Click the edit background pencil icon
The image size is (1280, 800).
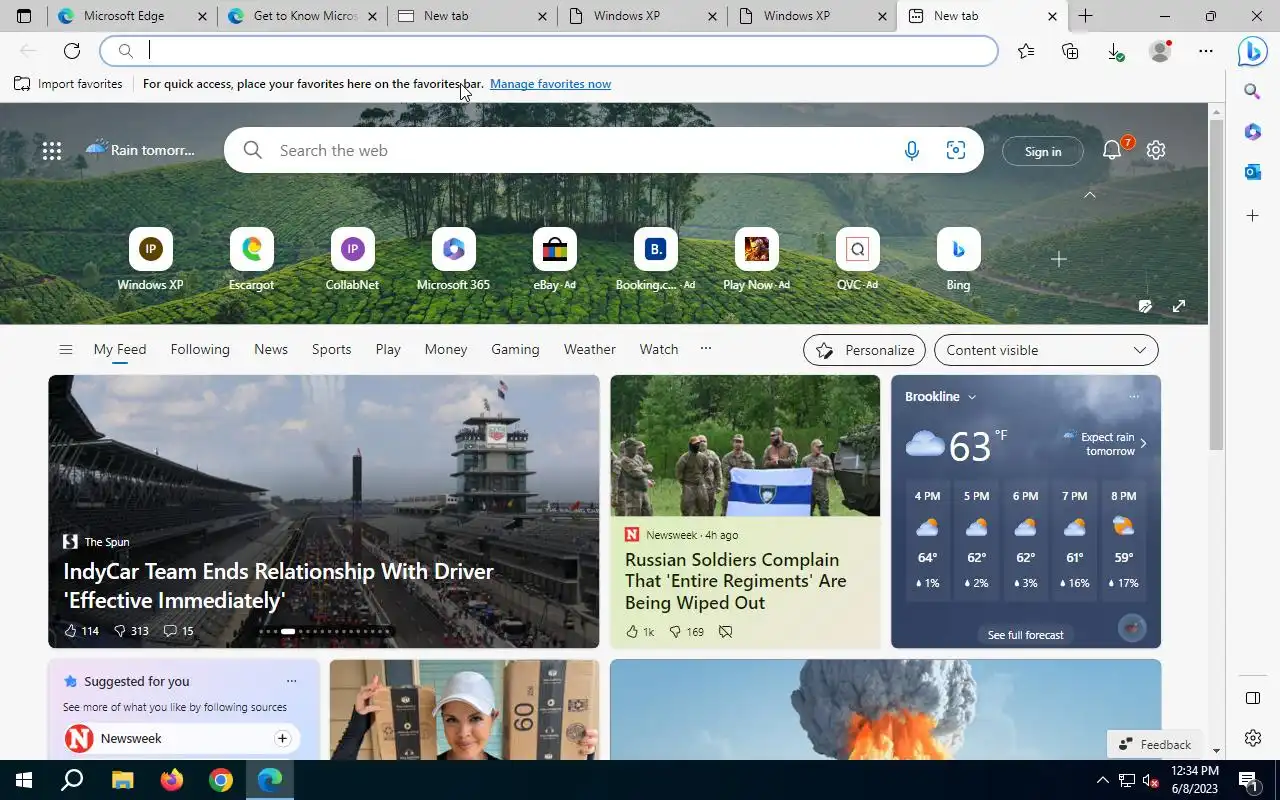pyautogui.click(x=1146, y=307)
